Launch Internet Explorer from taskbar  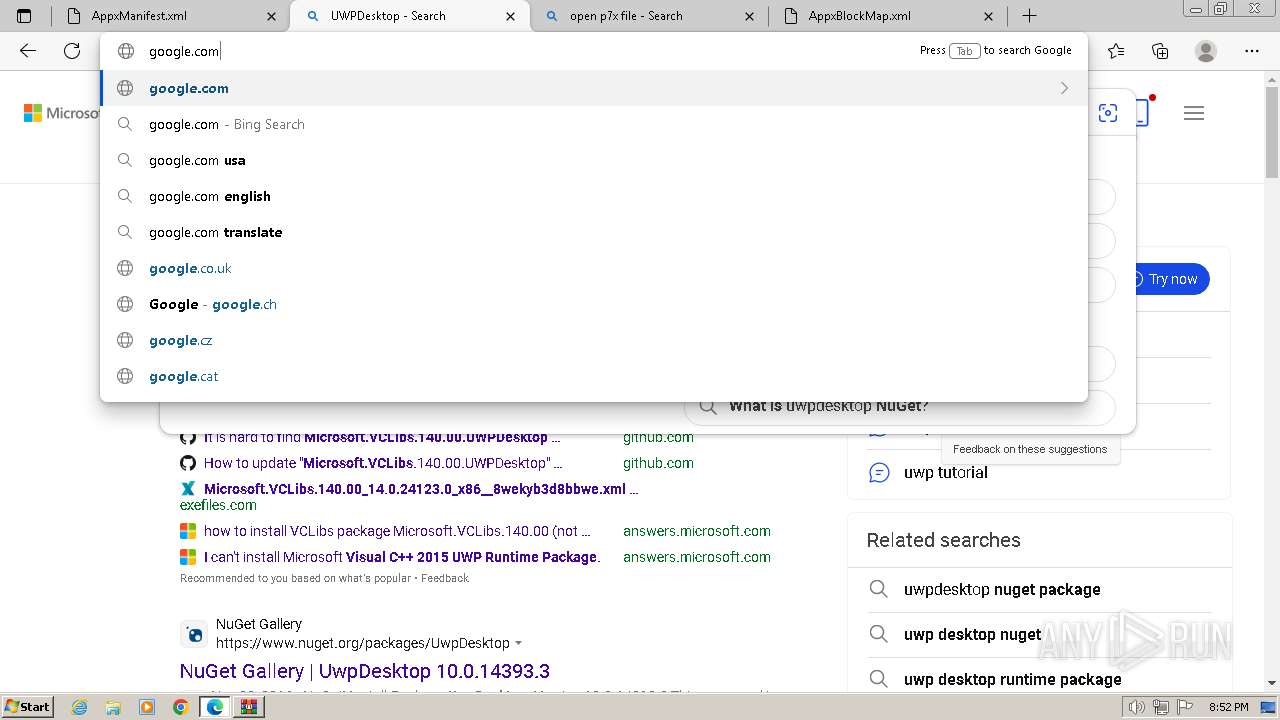click(x=80, y=707)
